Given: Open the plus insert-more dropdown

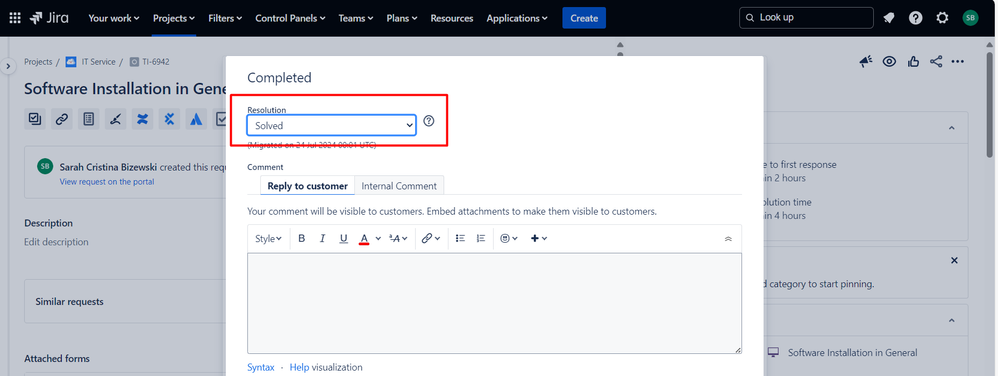Looking at the screenshot, I should coord(539,239).
